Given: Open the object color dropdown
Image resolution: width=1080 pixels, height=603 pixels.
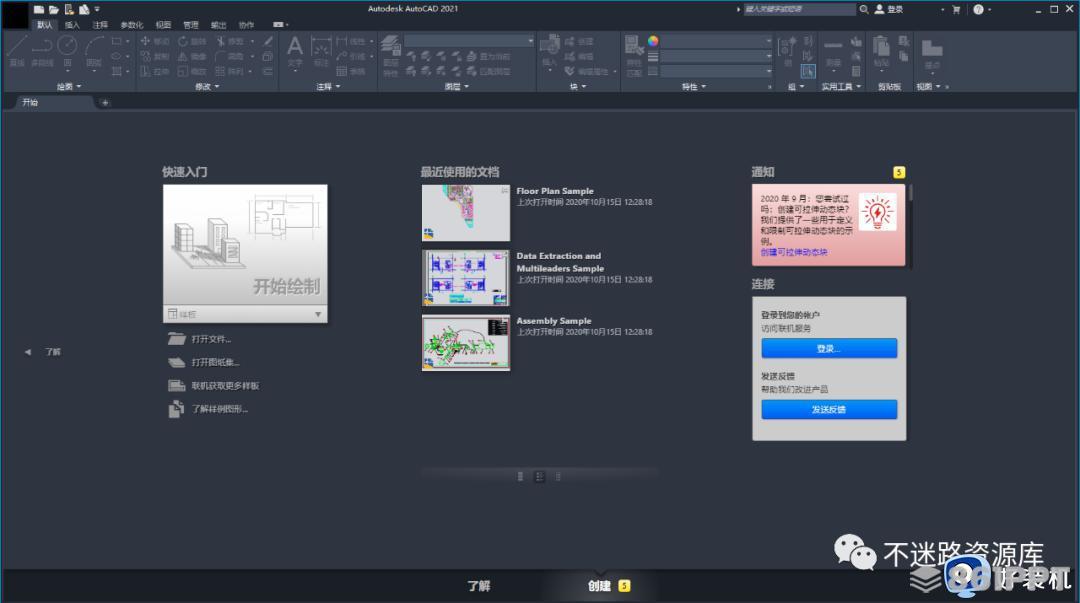Looking at the screenshot, I should point(716,41).
